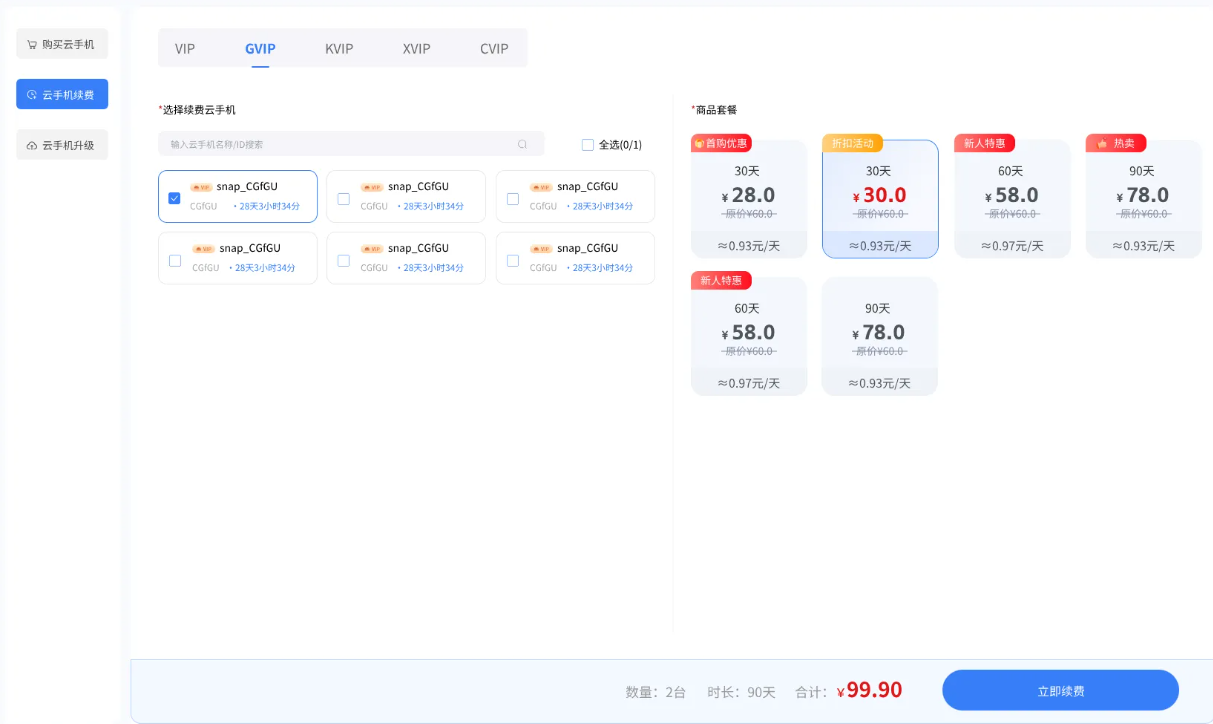Click the total price ¥99.90
Viewport: 1213px width, 724px height.
coord(870,690)
